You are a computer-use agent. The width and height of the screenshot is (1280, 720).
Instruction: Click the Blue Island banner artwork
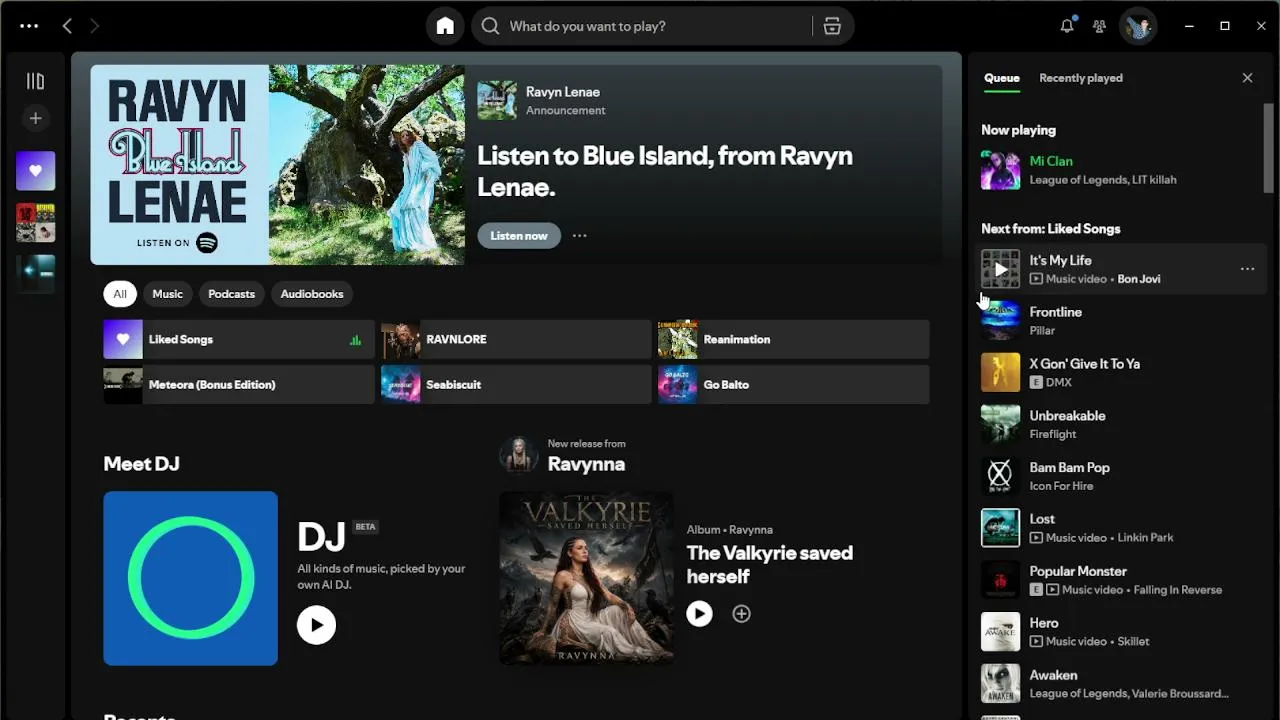(278, 165)
